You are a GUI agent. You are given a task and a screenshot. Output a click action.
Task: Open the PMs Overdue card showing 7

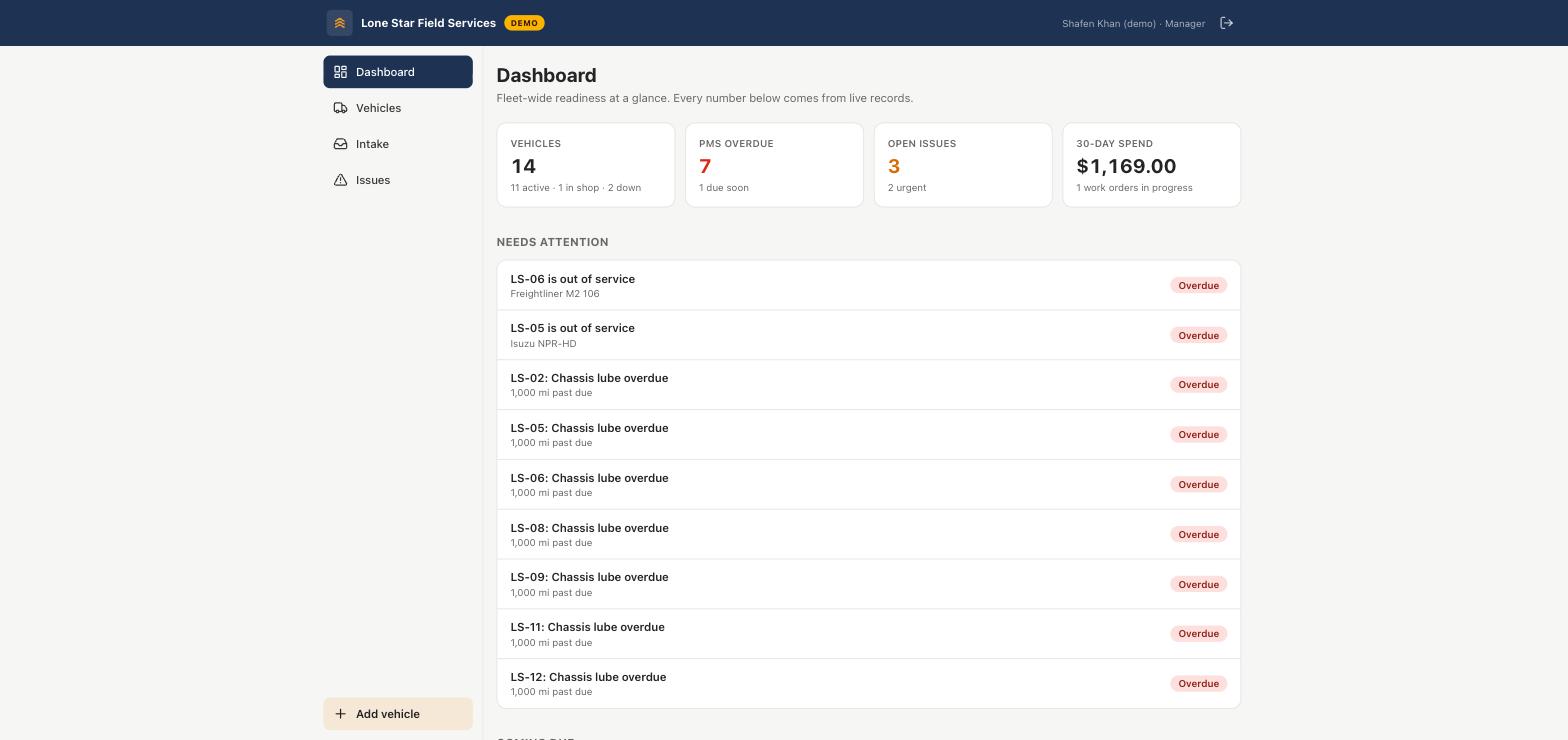tap(774, 165)
